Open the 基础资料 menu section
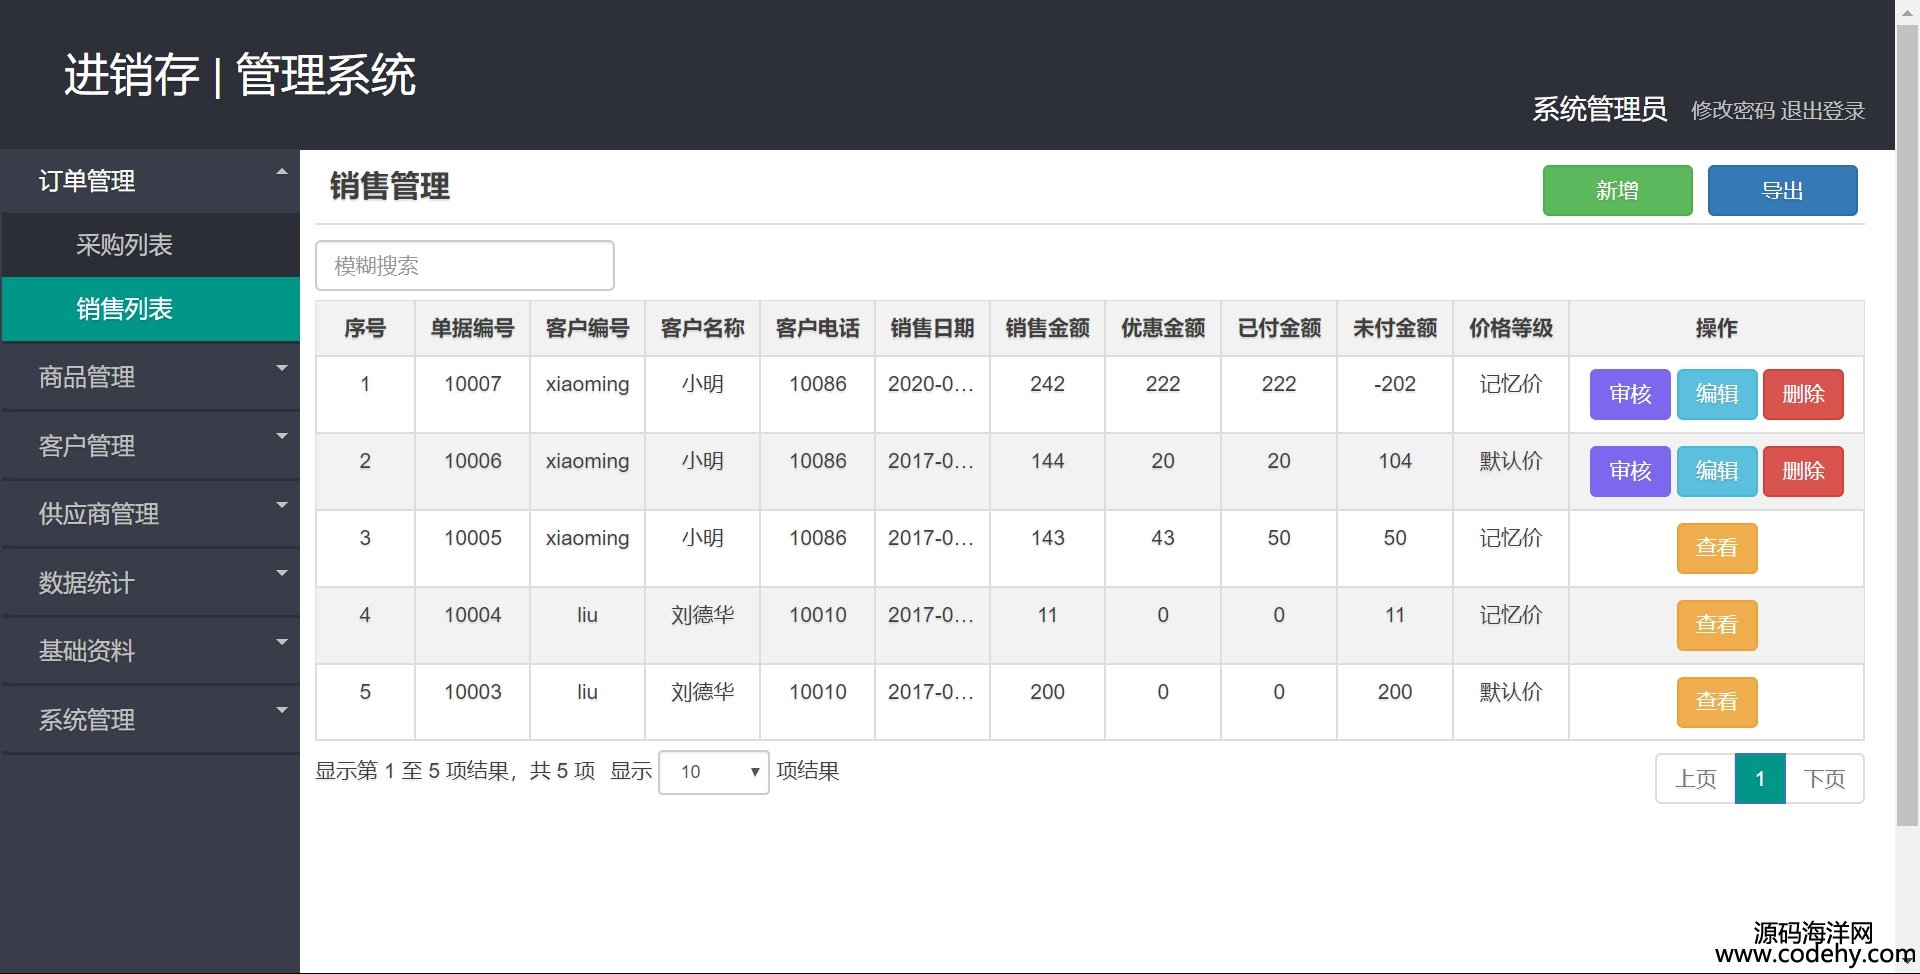The height and width of the screenshot is (974, 1920). [151, 651]
